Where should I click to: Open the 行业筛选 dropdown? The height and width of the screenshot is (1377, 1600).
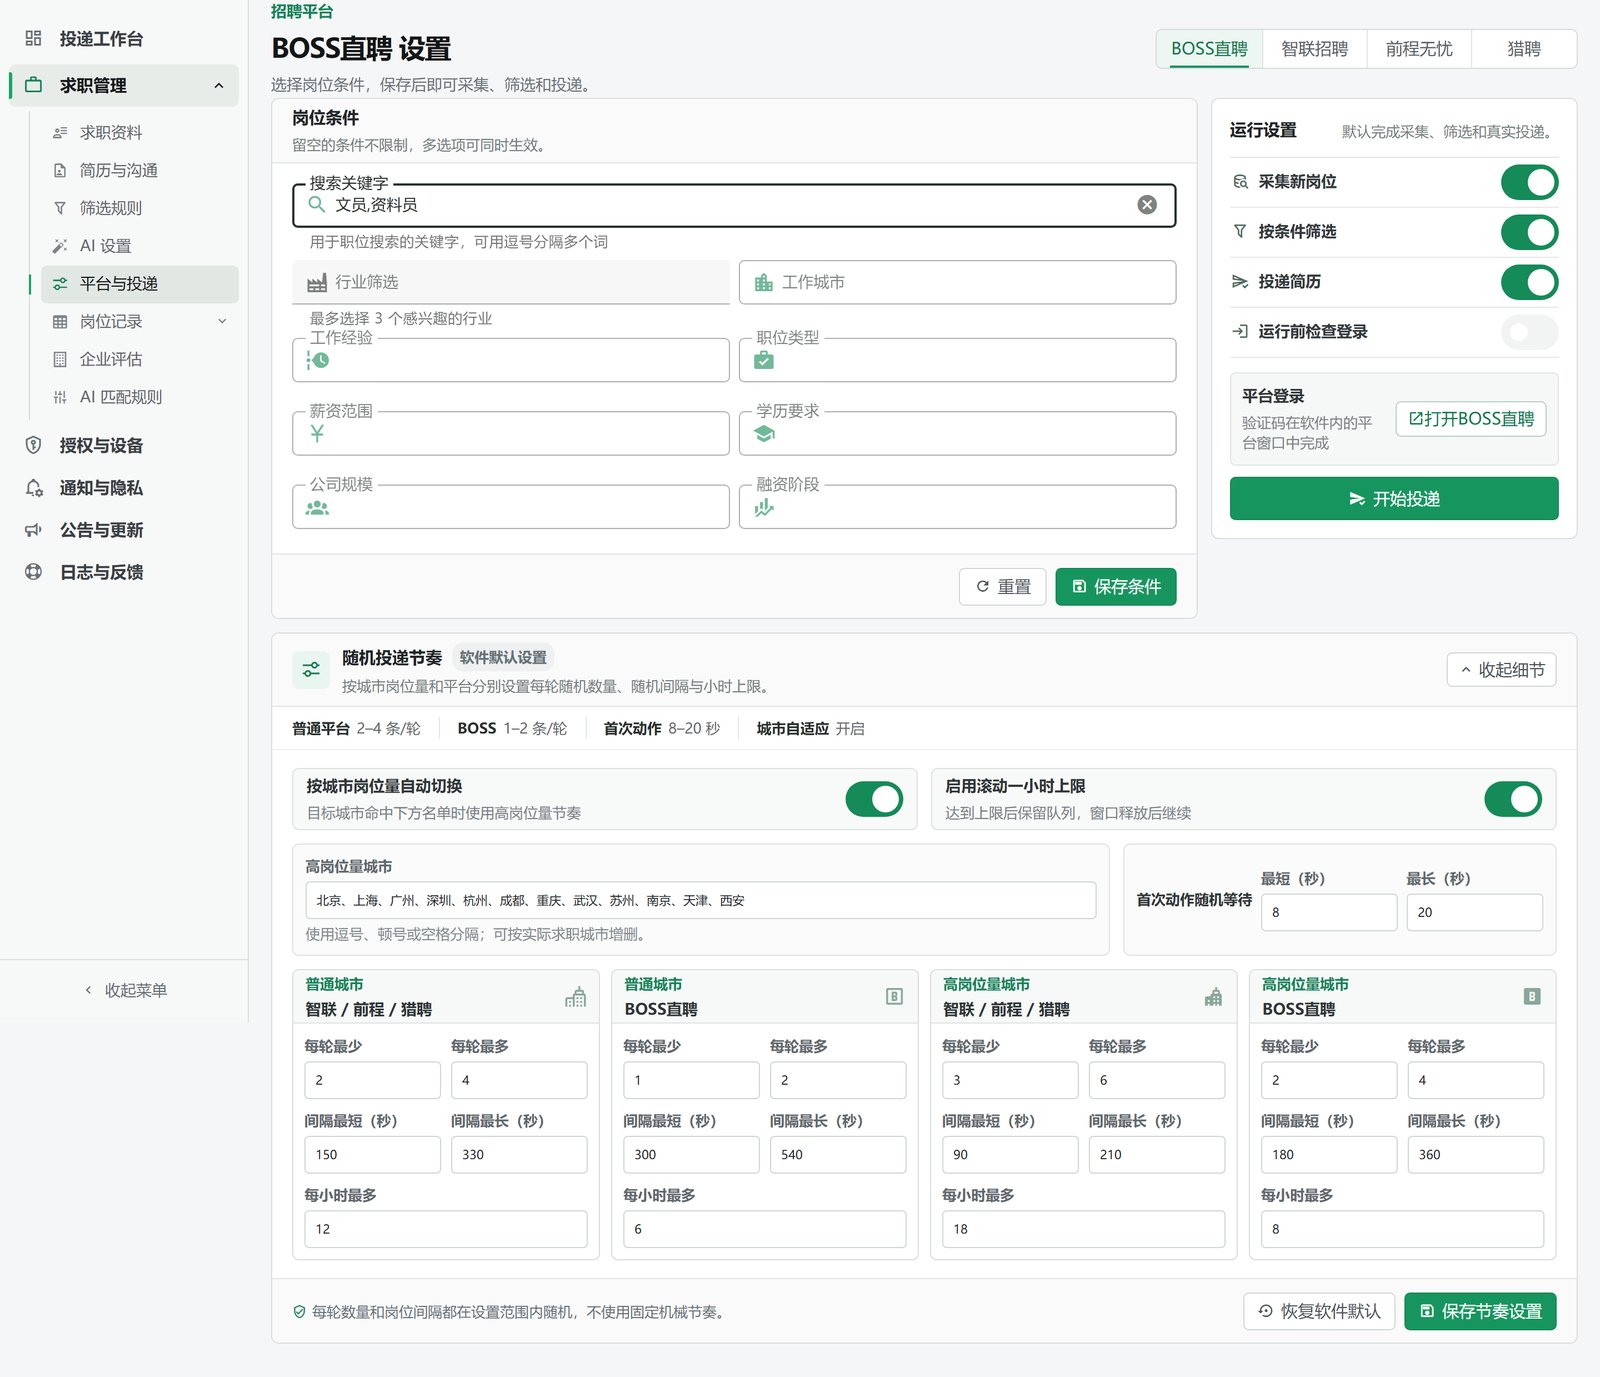tap(510, 283)
